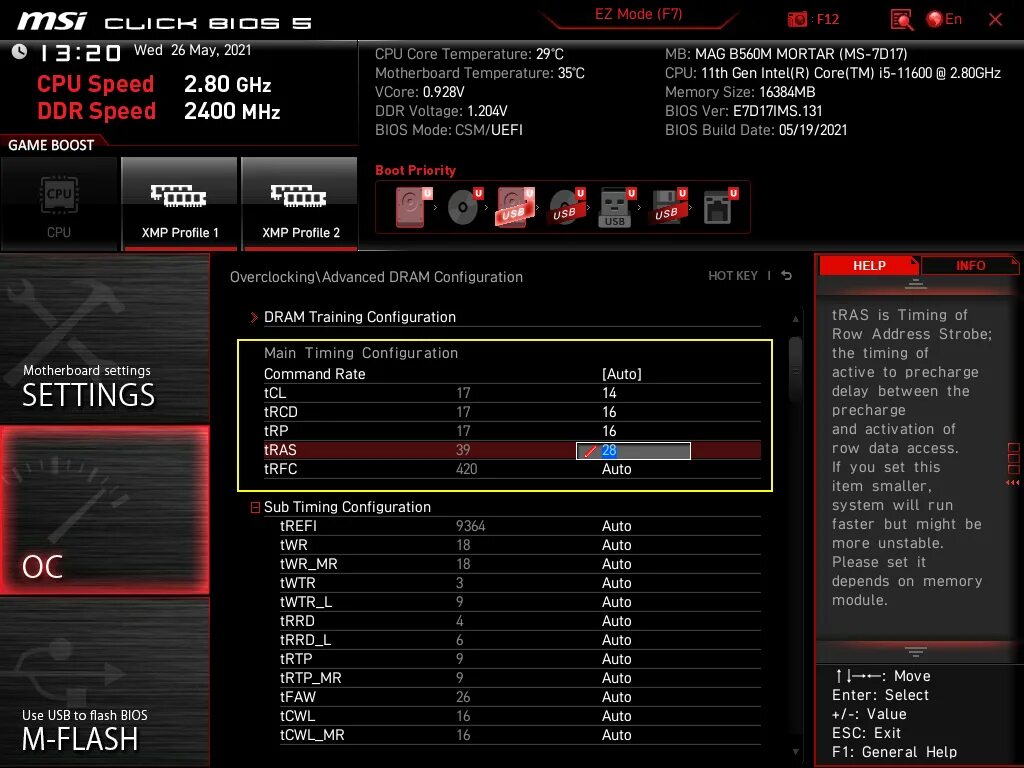Image resolution: width=1024 pixels, height=768 pixels.
Task: Open M-FLASH BIOS flashing section
Action: 104,682
